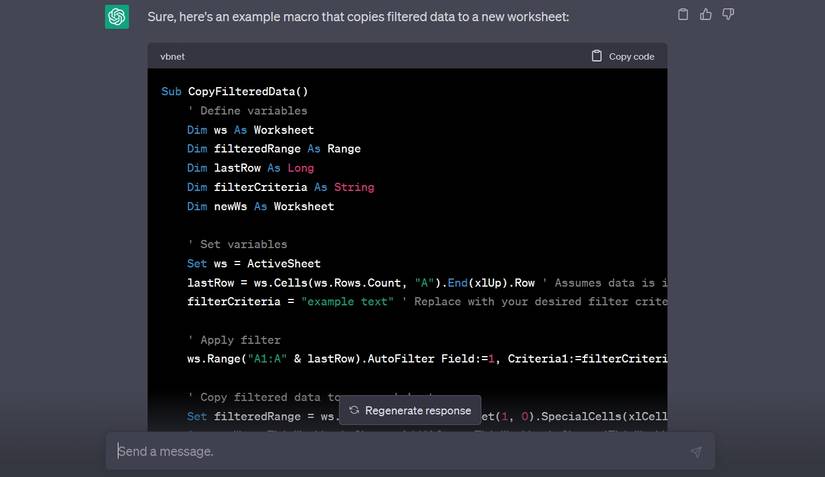The image size is (825, 477).
Task: Give the response a thumbs up
Action: 706,15
